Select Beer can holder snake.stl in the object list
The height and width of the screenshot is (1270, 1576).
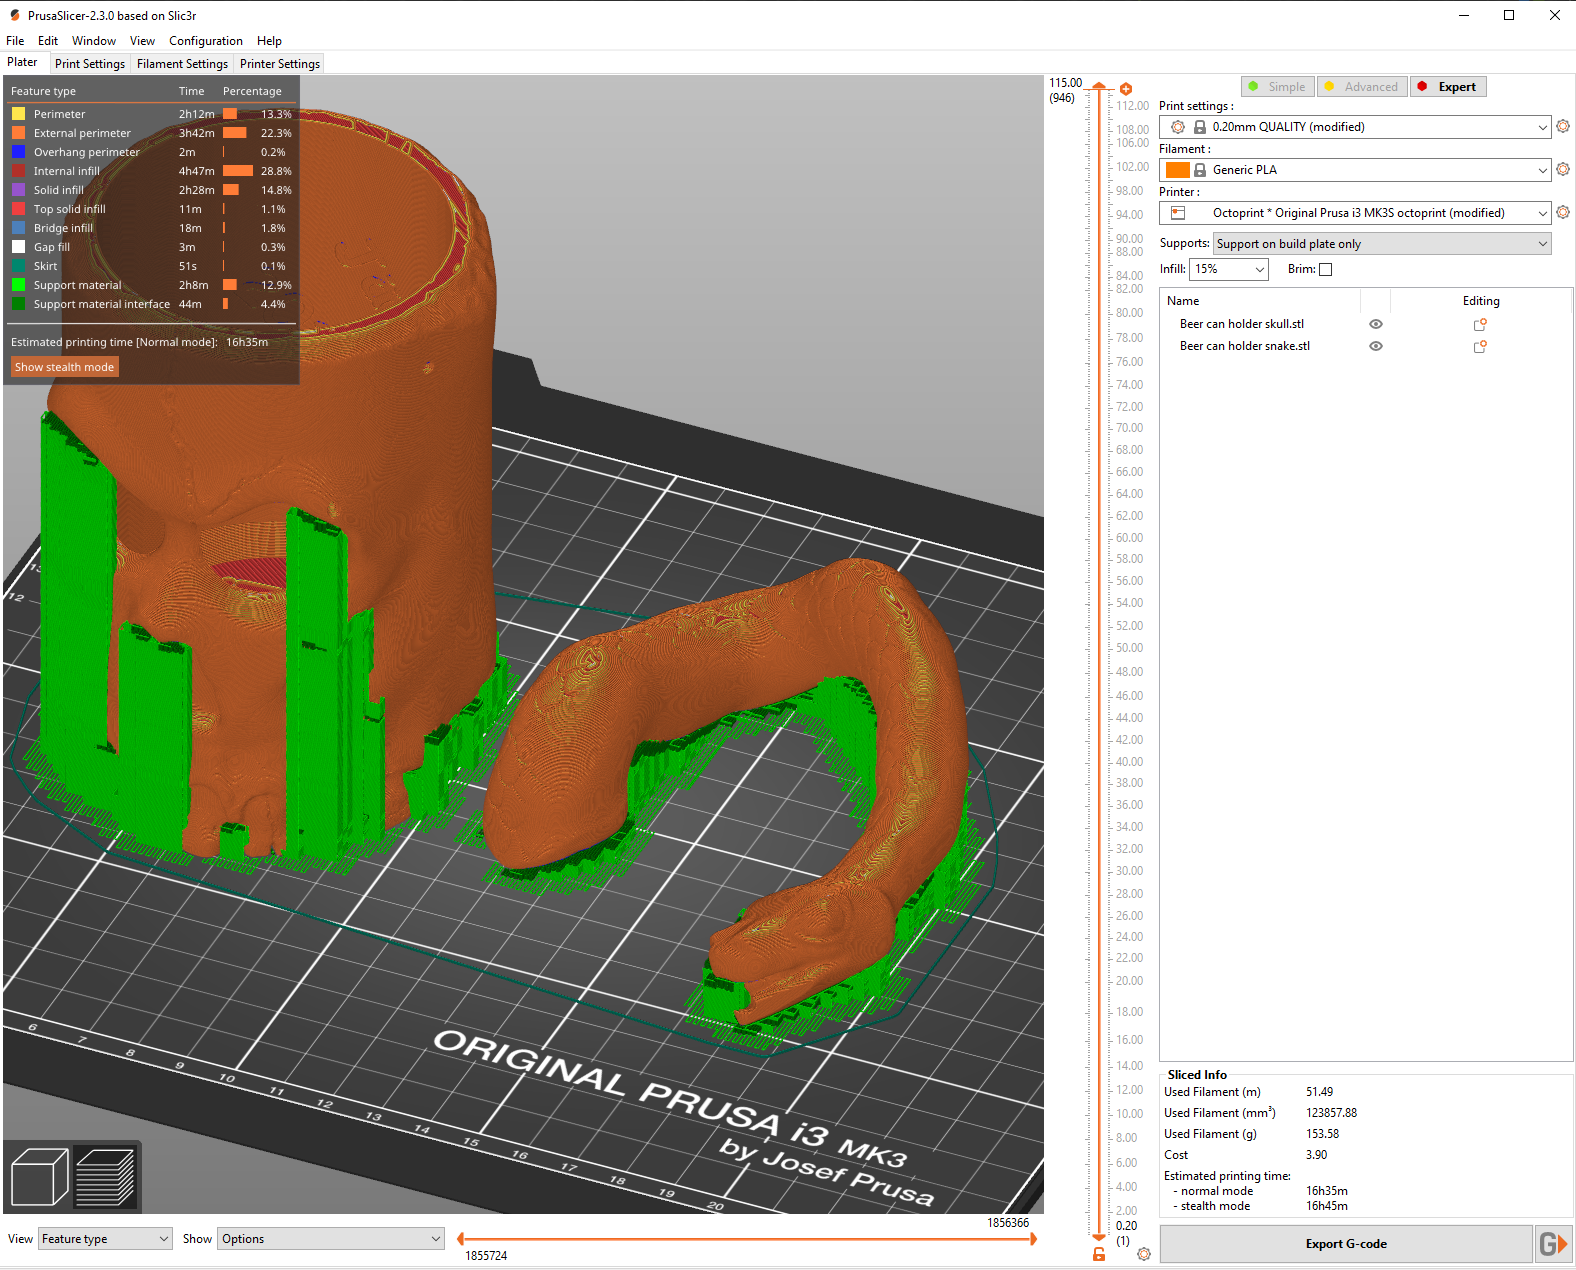coord(1245,346)
